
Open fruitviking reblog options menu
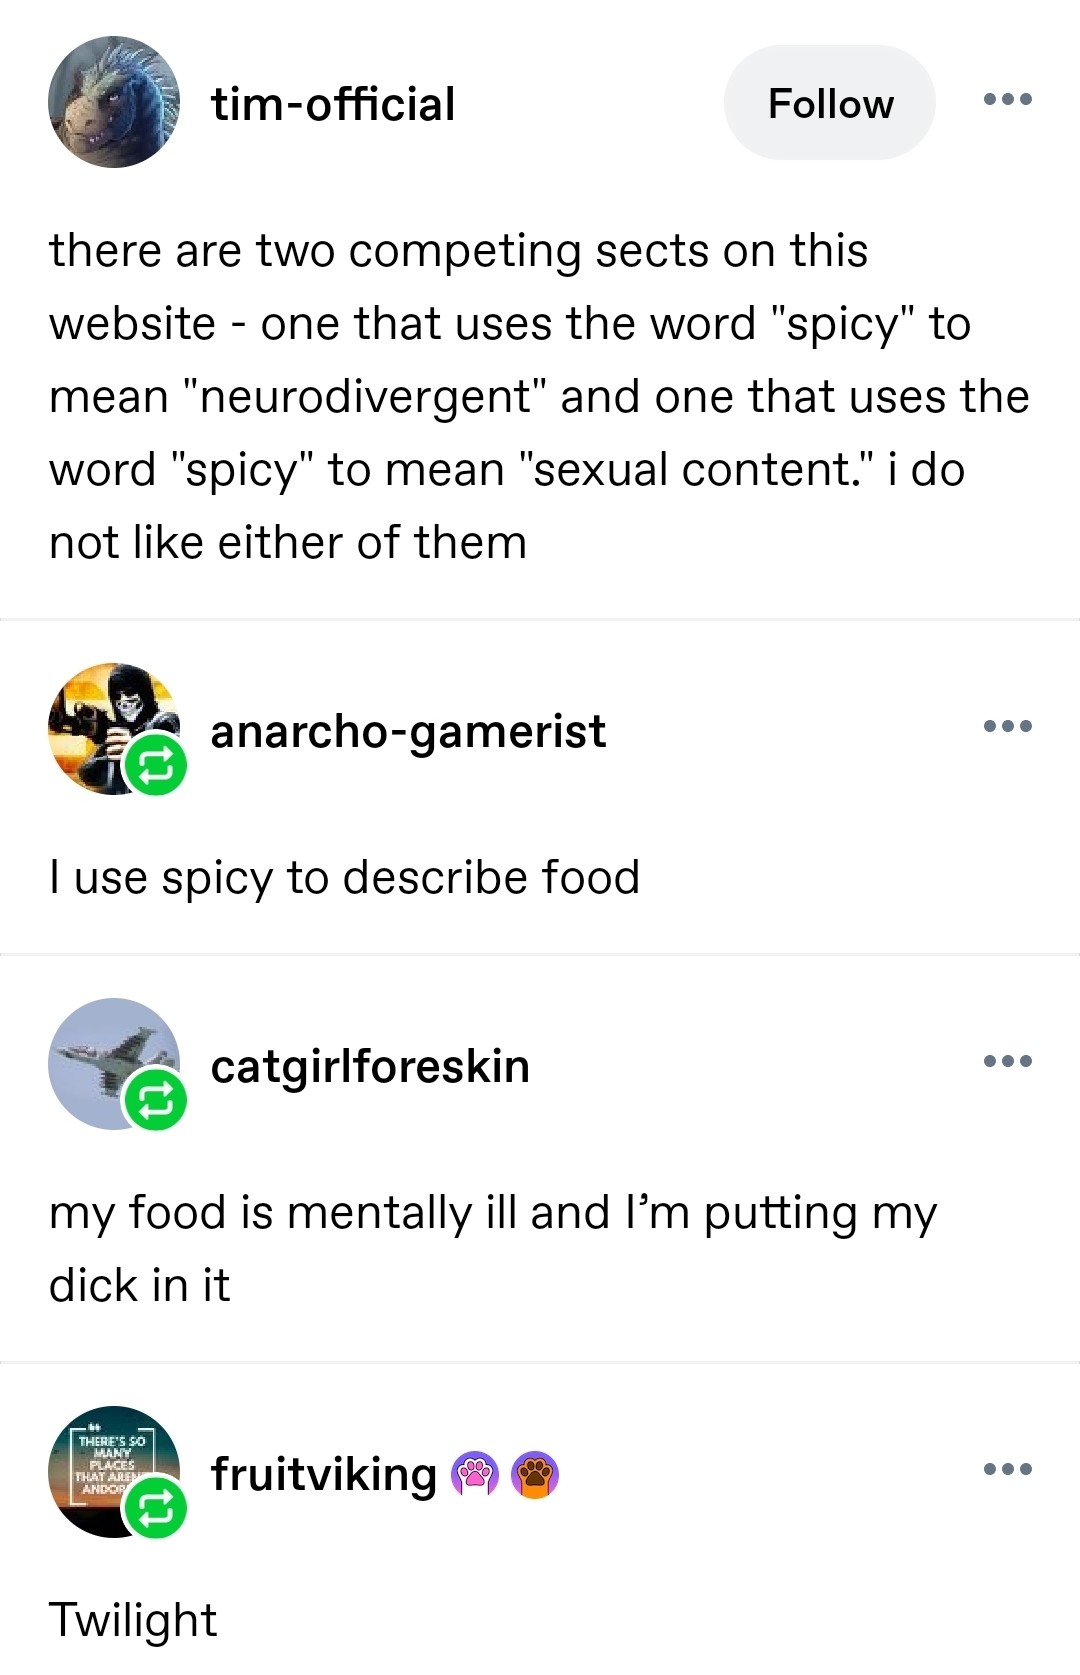pos(1007,1469)
